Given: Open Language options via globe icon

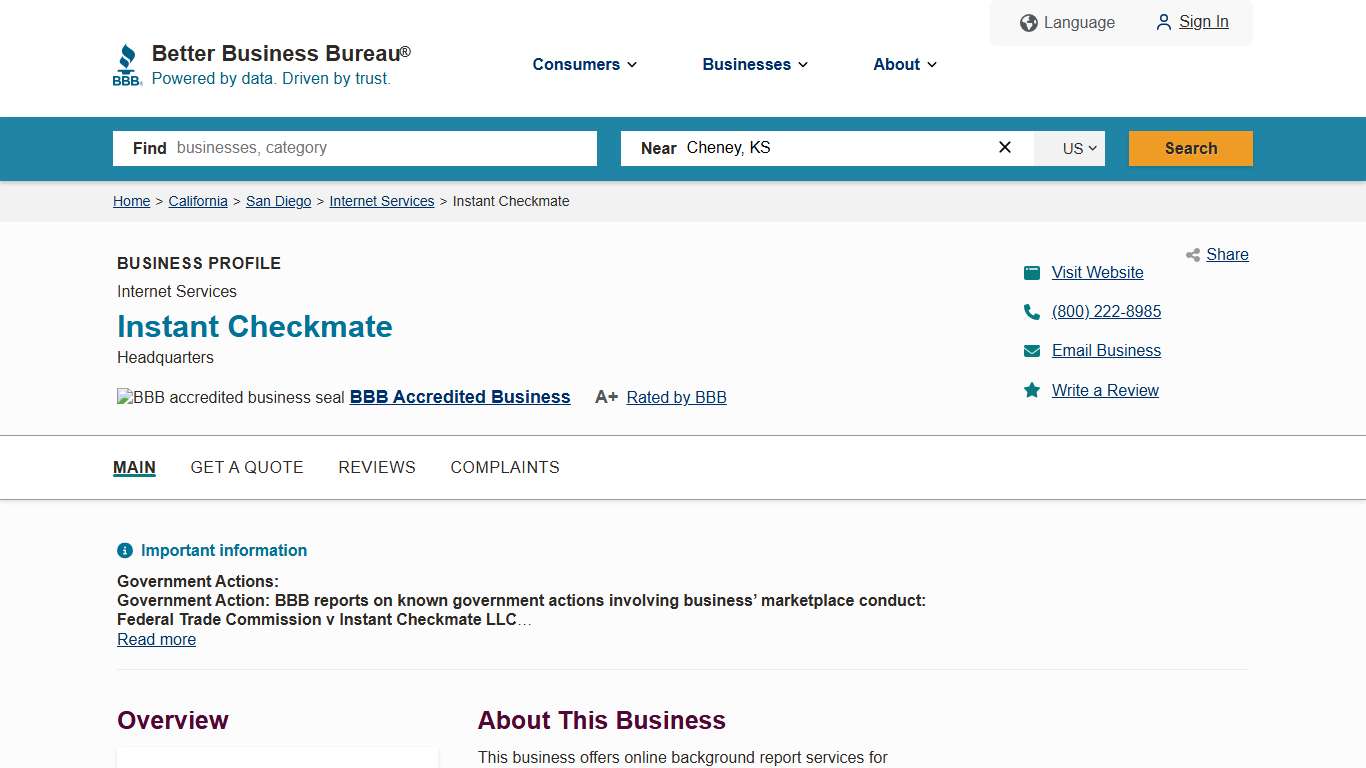Looking at the screenshot, I should tap(1029, 22).
